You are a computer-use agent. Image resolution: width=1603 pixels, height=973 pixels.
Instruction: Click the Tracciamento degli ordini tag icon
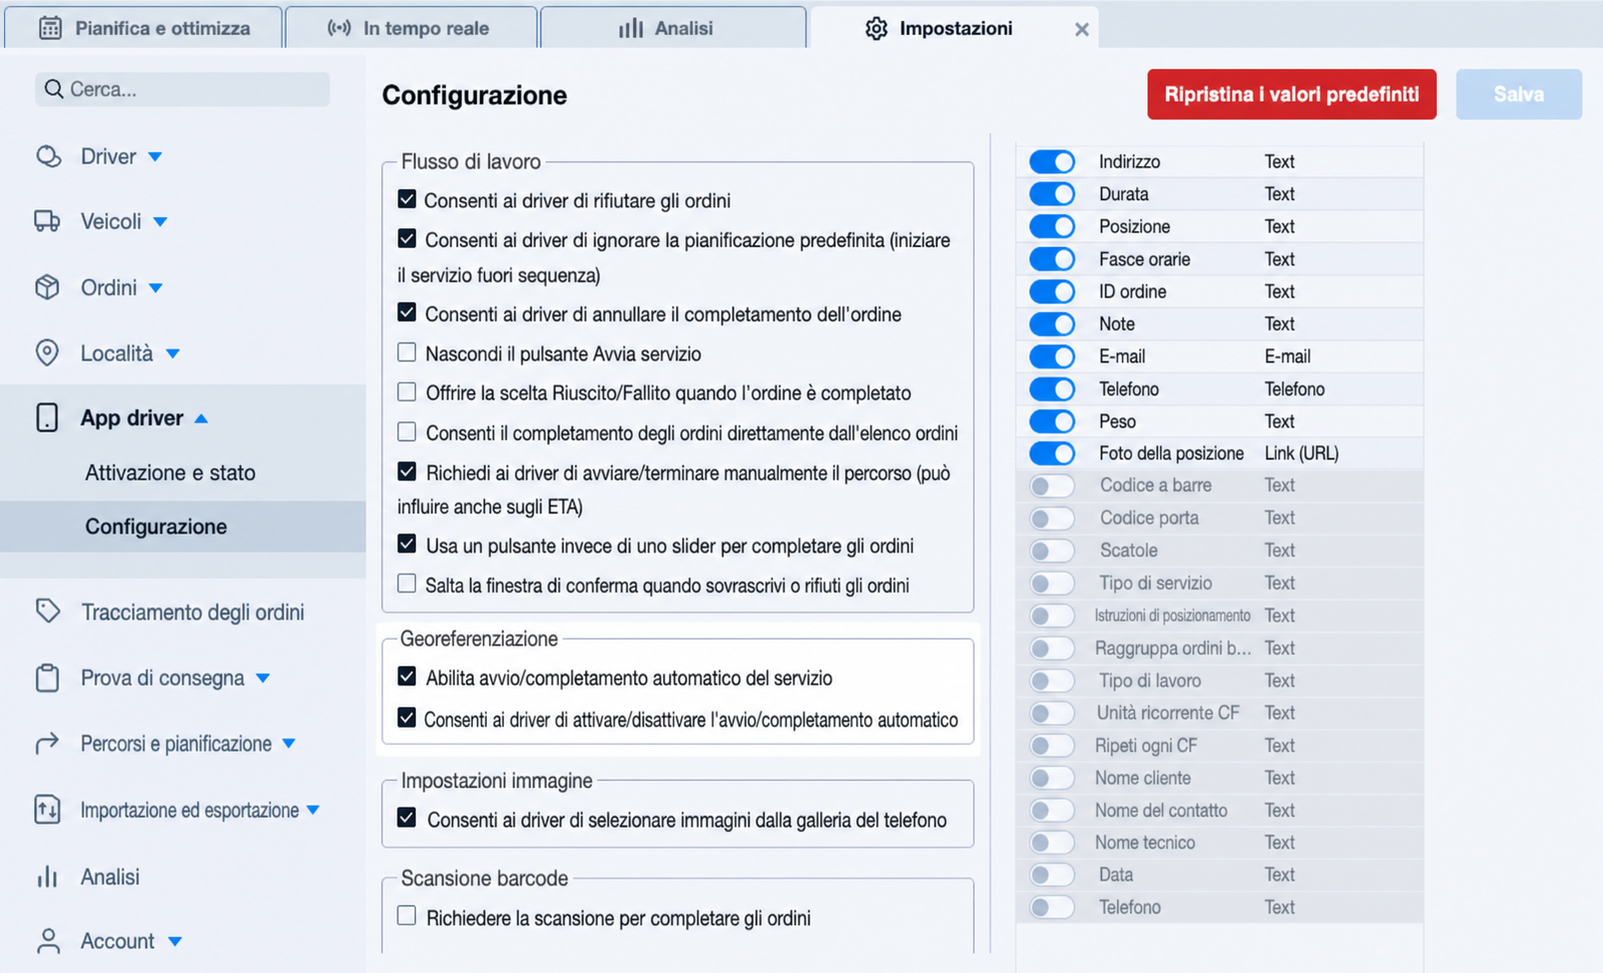47,611
